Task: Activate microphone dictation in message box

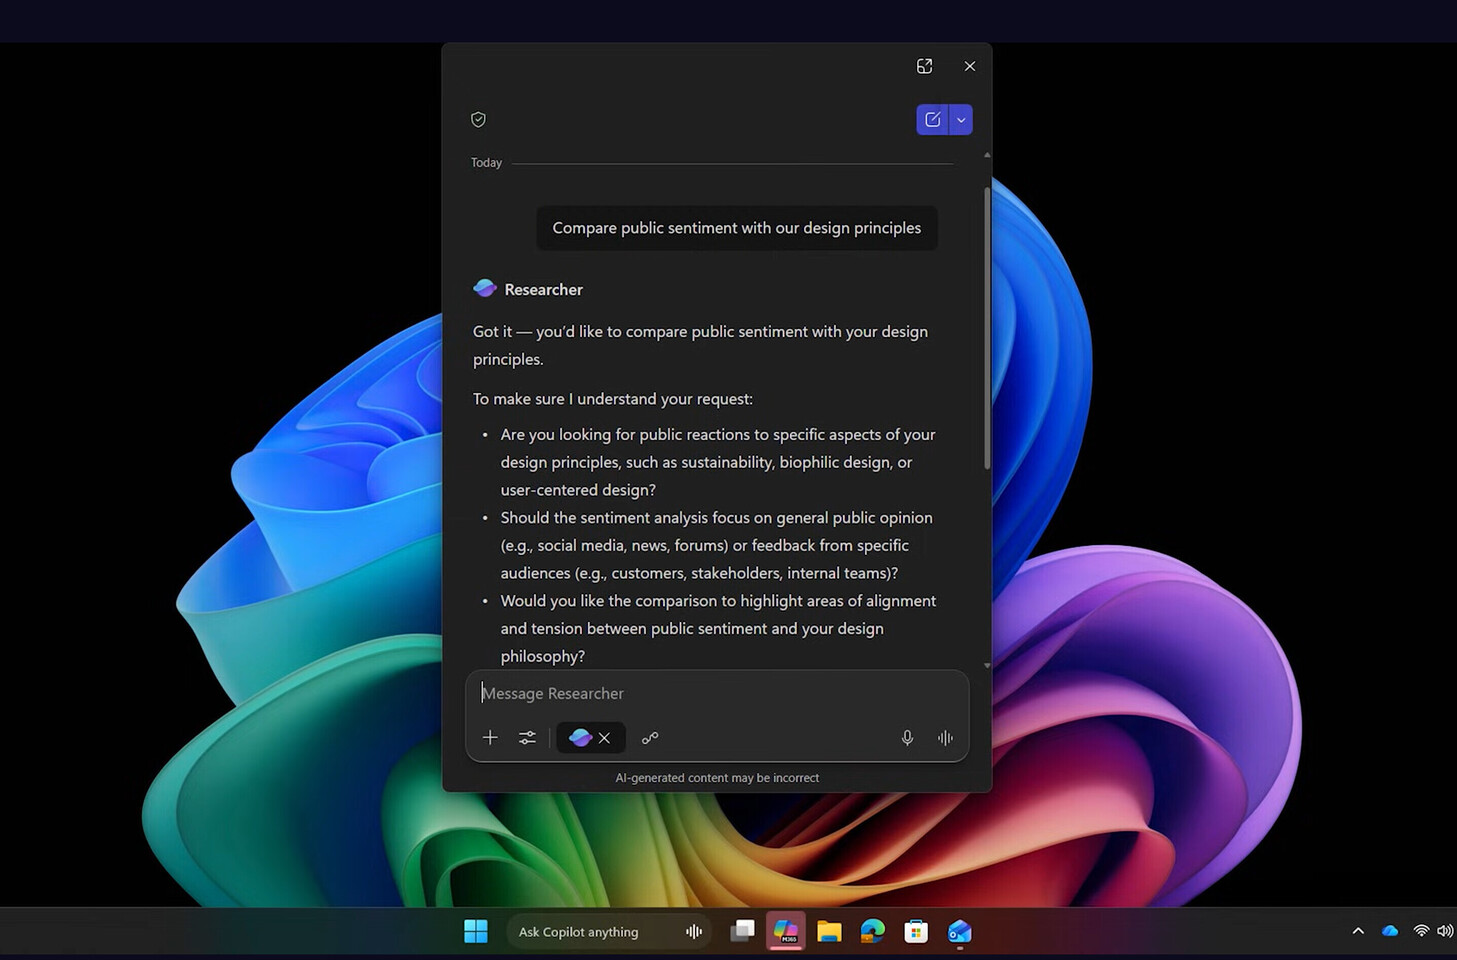Action: (x=907, y=738)
